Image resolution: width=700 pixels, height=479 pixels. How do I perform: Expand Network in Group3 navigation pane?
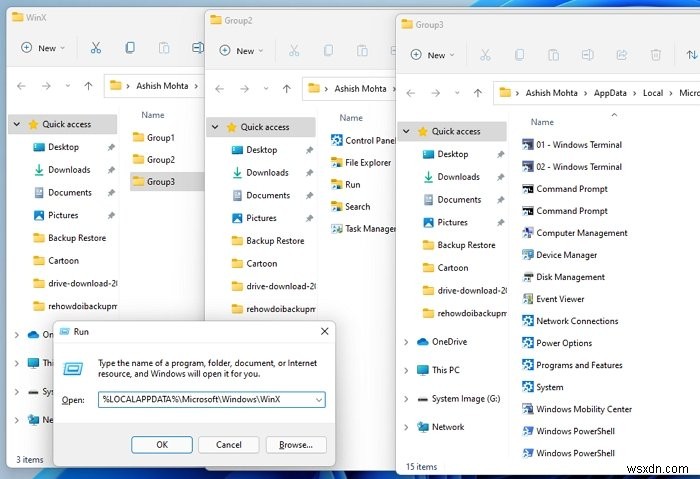click(406, 427)
